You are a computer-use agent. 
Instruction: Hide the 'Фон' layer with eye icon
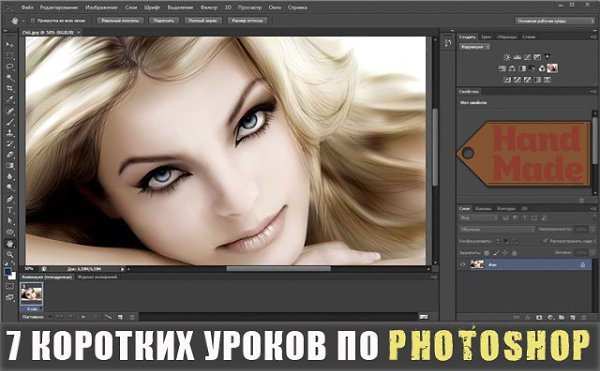pos(463,264)
